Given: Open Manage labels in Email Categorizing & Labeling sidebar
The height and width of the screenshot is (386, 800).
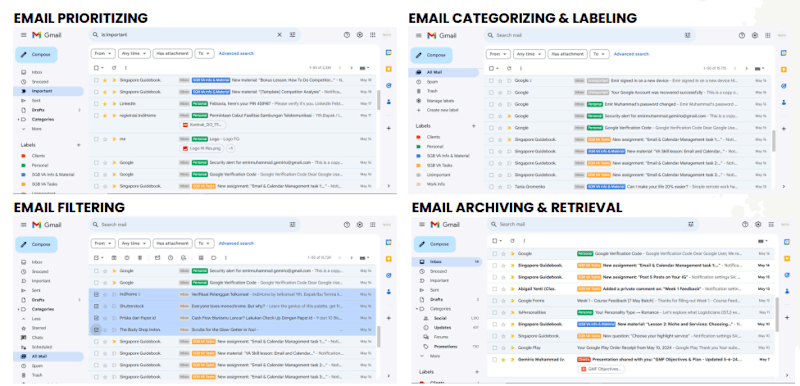Looking at the screenshot, I should pyautogui.click(x=441, y=100).
